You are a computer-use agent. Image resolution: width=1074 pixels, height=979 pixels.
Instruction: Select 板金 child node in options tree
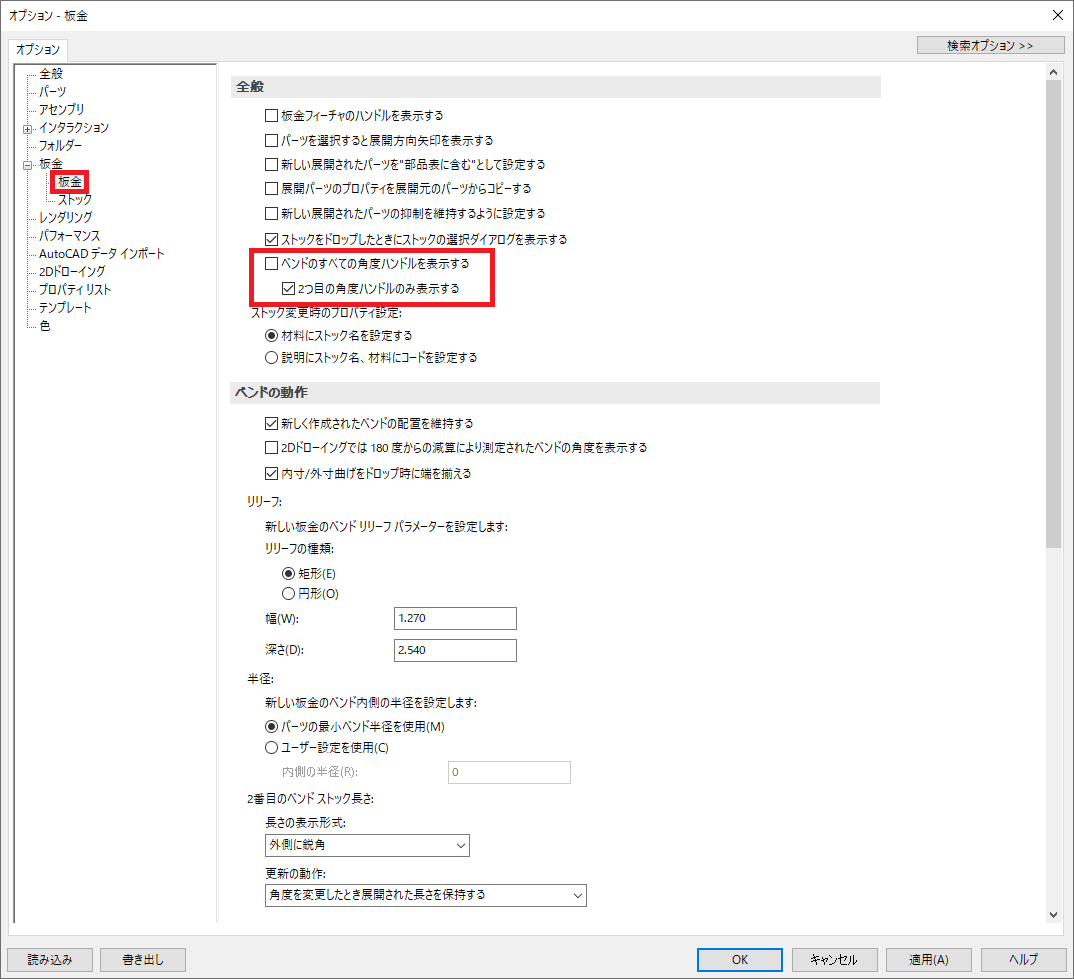tap(68, 181)
